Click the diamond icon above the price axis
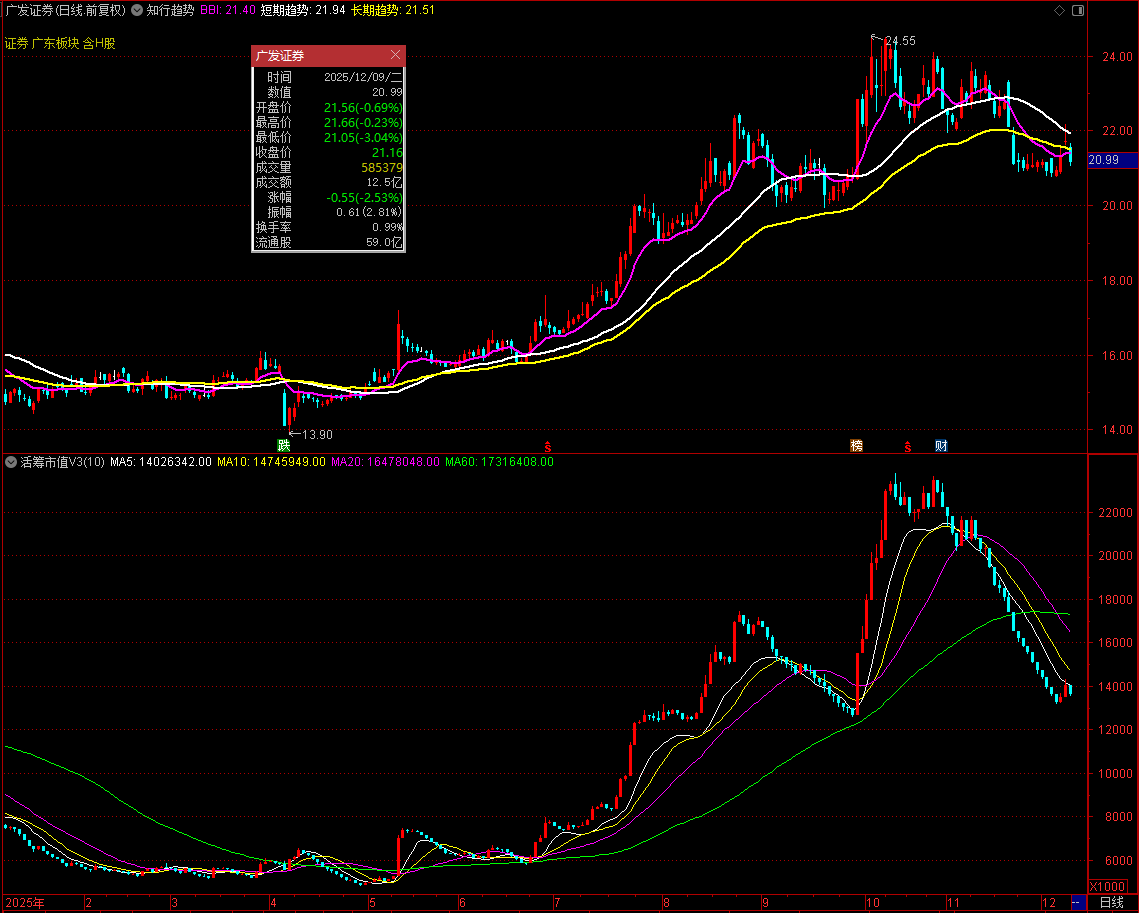1139x913 pixels. 1060,10
